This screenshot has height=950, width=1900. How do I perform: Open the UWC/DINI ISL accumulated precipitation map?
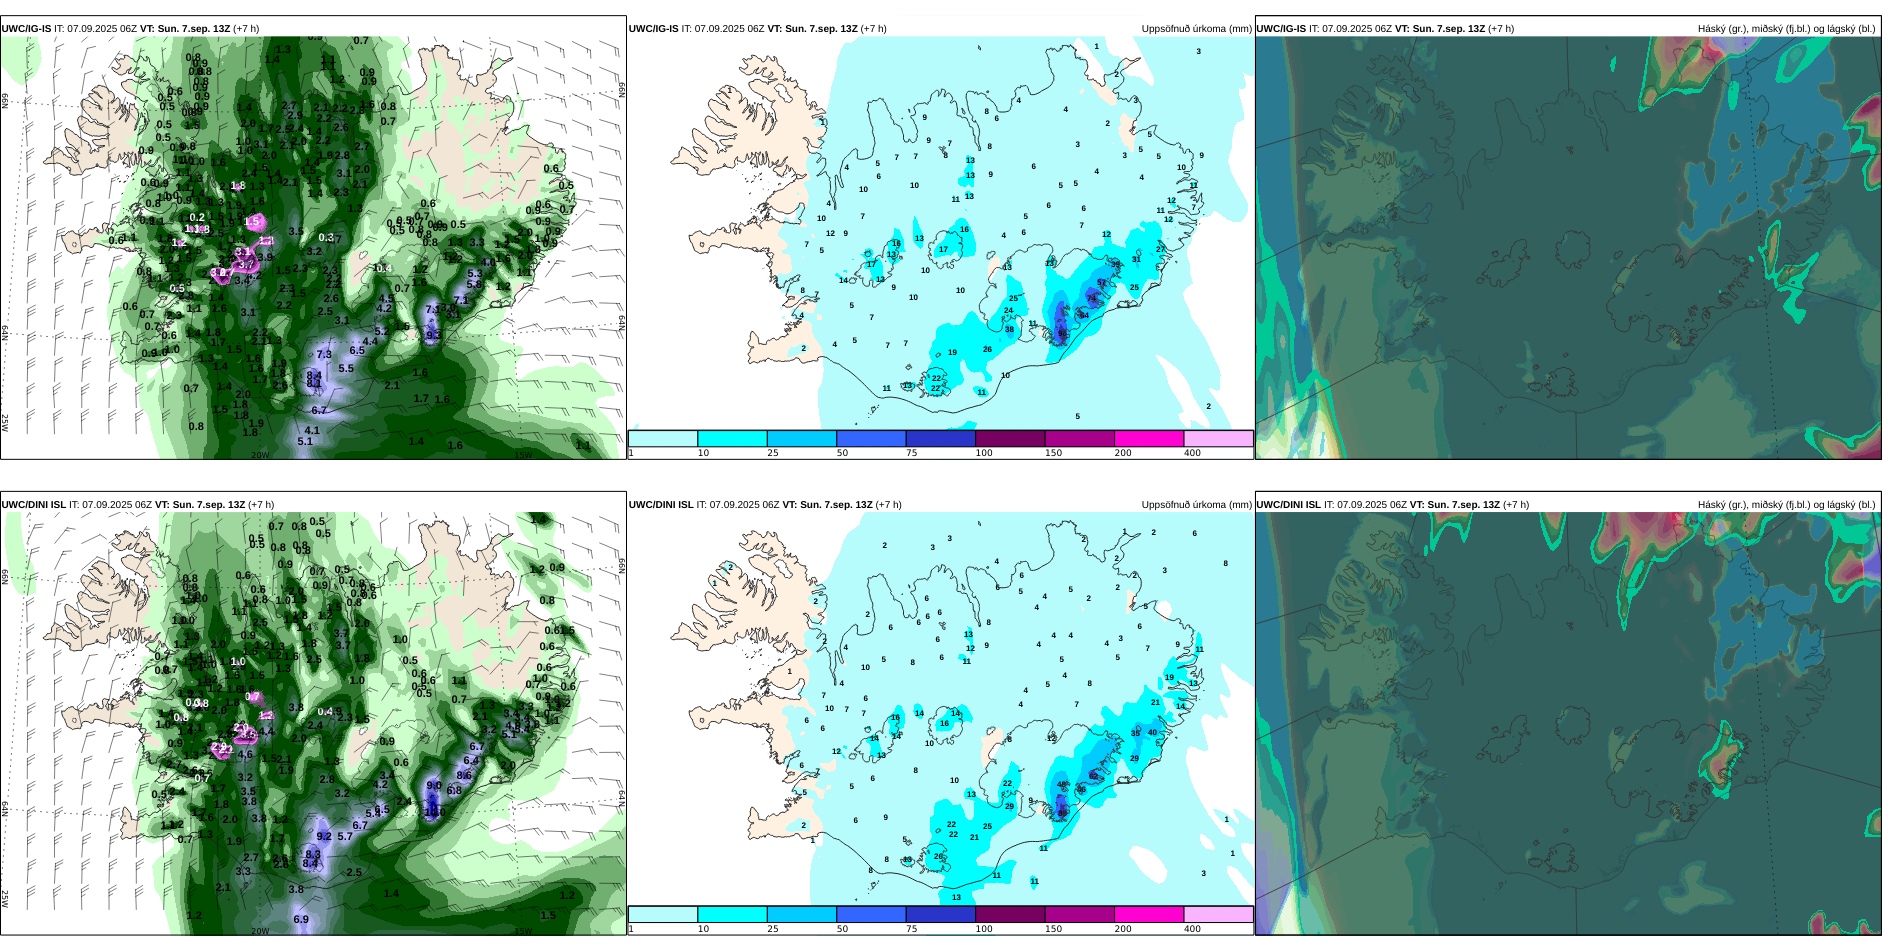click(x=940, y=709)
